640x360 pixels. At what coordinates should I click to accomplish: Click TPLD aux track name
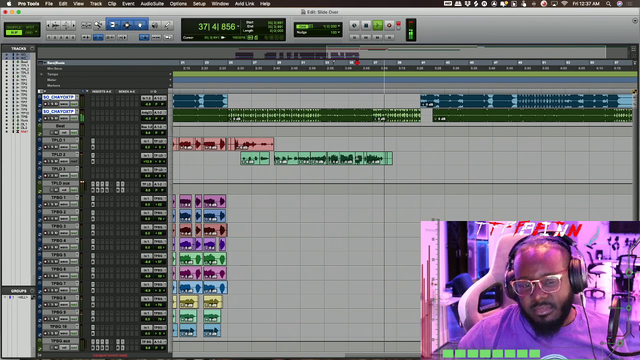pyautogui.click(x=60, y=183)
